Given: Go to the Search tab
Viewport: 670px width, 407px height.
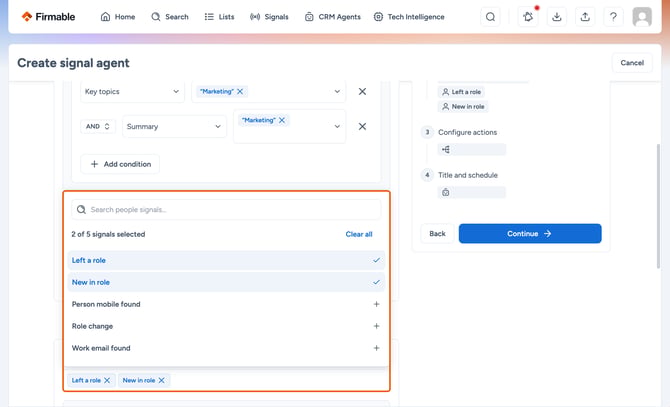Looking at the screenshot, I should tap(170, 17).
